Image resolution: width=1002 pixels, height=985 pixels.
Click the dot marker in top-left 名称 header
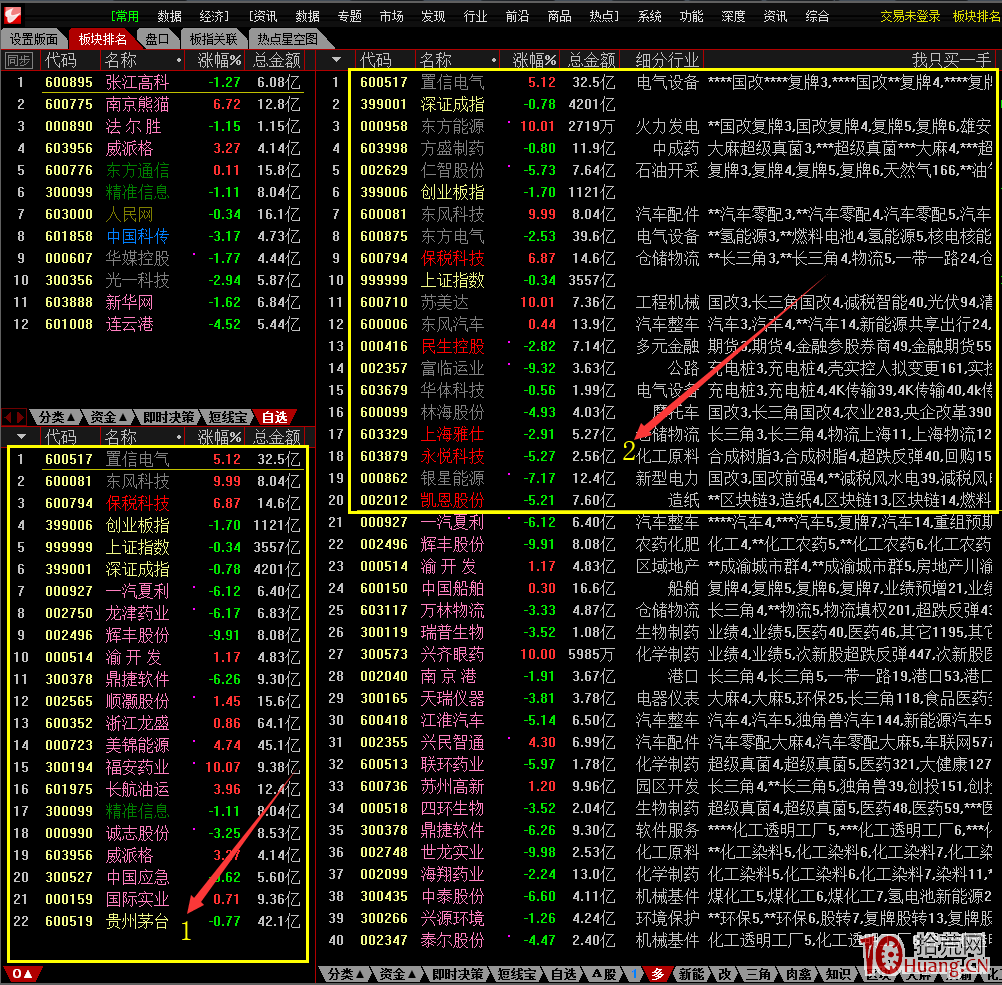point(178,61)
